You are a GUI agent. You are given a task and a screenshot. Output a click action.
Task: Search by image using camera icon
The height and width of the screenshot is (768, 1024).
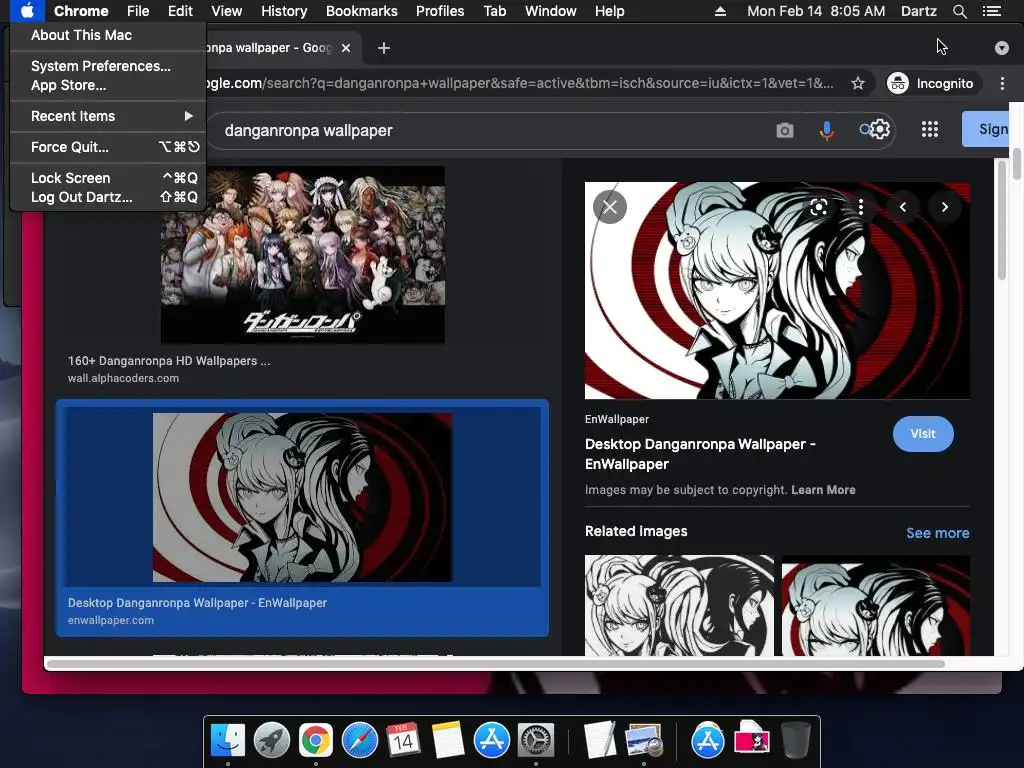tap(784, 131)
